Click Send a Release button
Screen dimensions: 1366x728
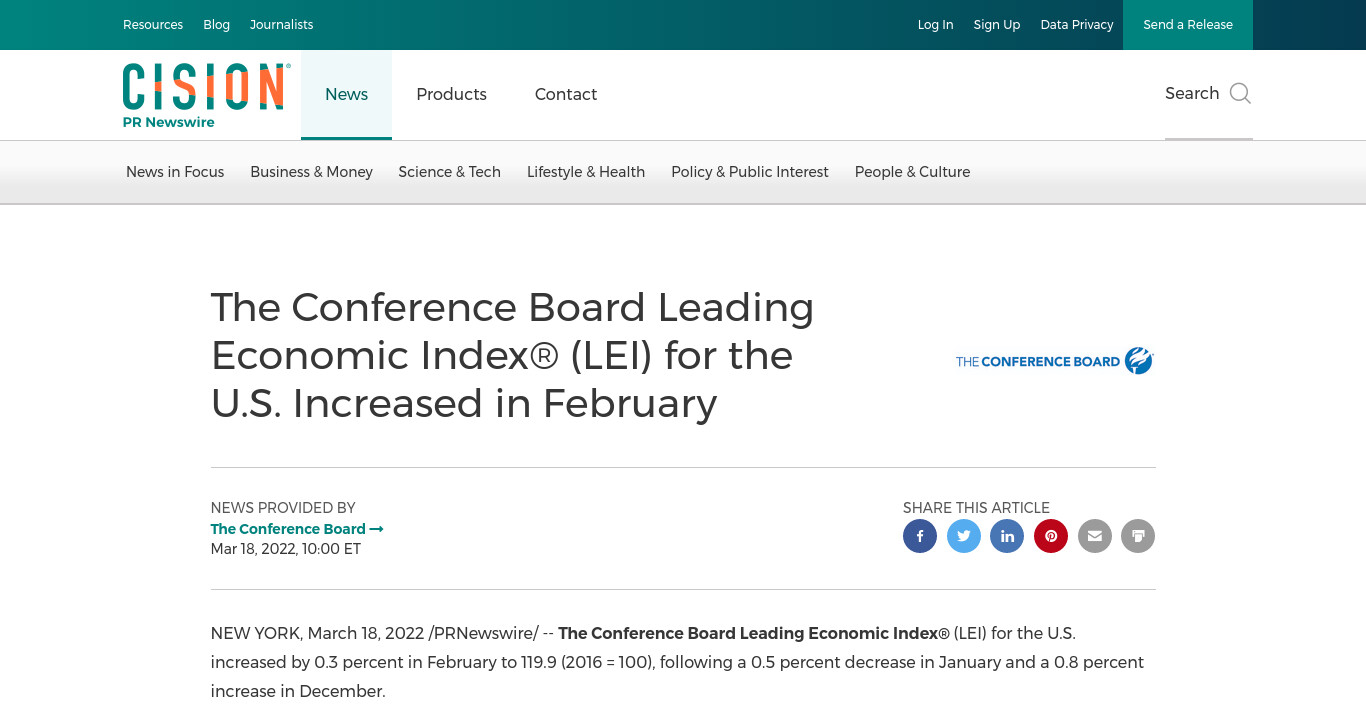[1188, 25]
